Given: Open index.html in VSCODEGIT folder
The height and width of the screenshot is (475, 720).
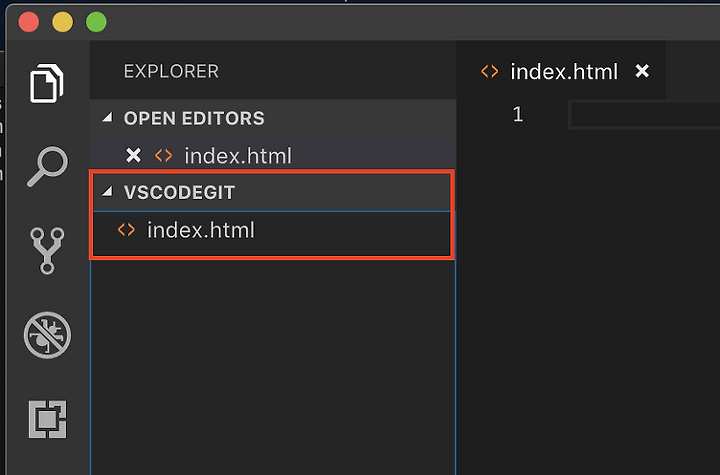Looking at the screenshot, I should pos(272,230).
